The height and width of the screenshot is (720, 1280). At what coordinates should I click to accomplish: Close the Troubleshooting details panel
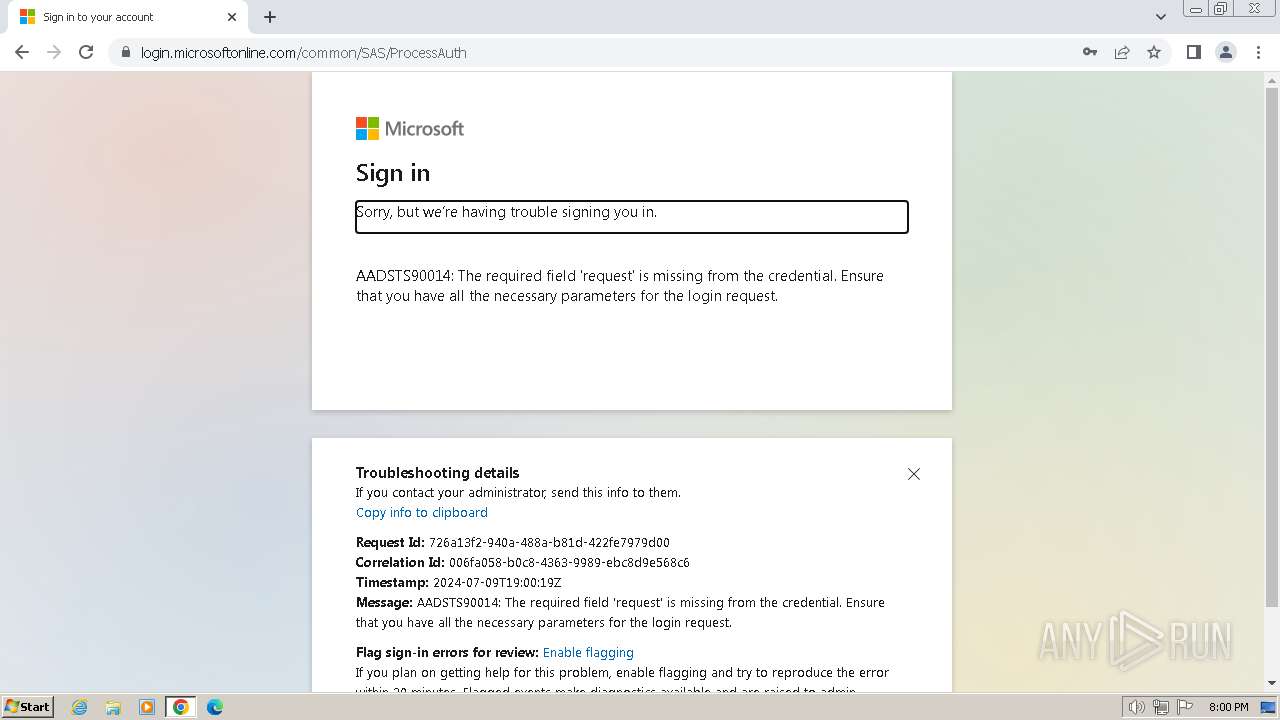[x=913, y=474]
